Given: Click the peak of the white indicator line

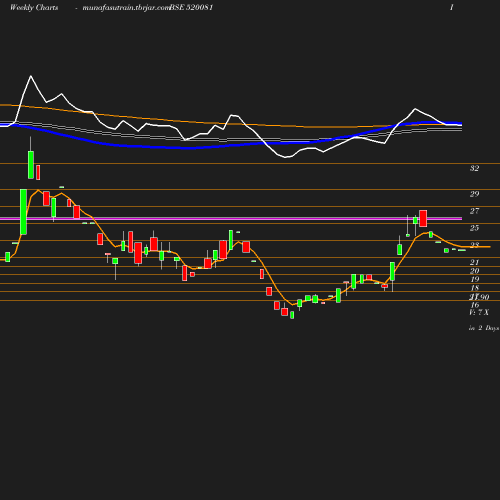Looking at the screenshot, I should [x=31, y=76].
